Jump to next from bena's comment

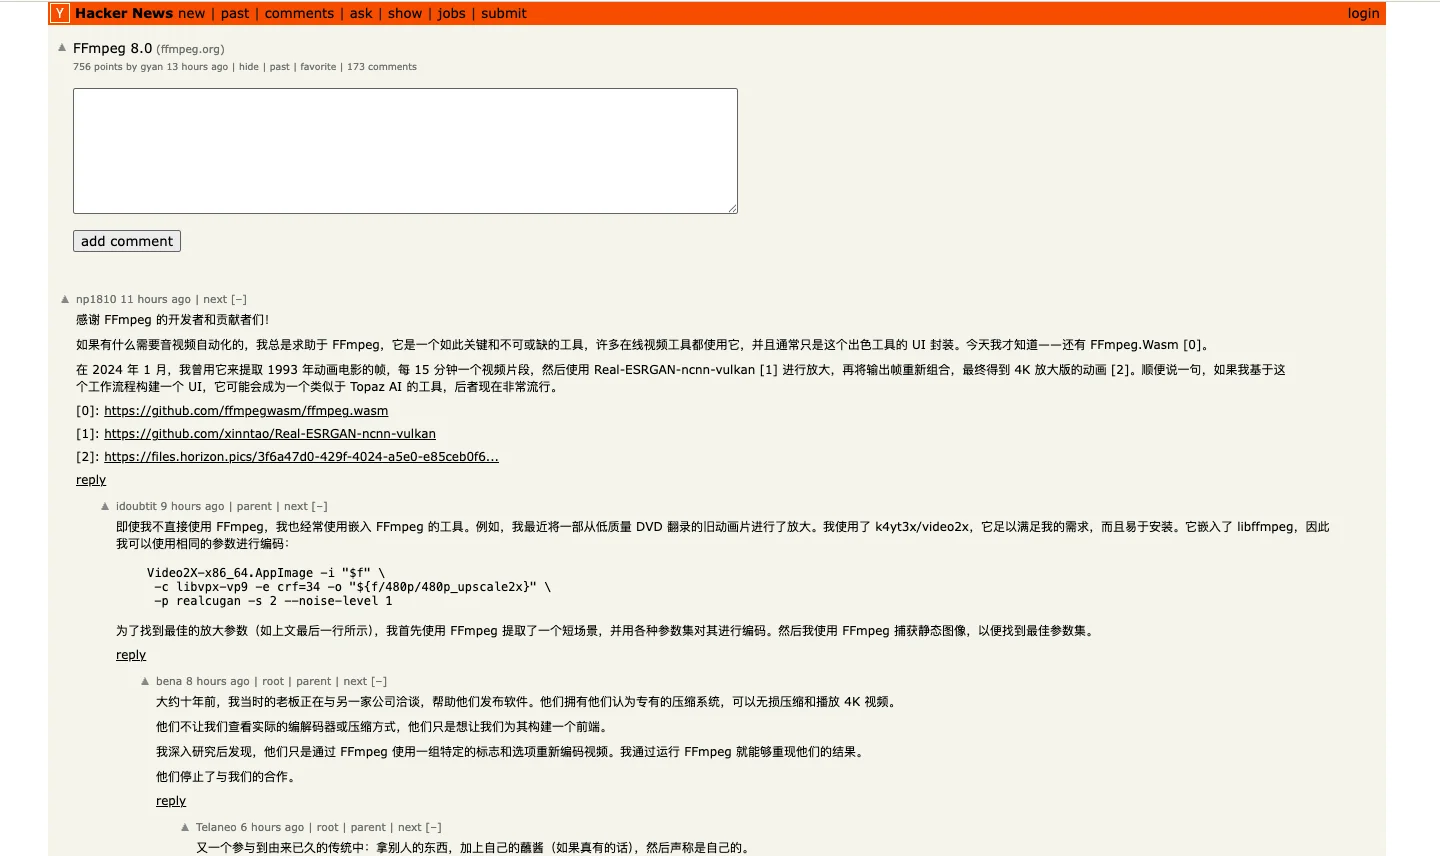356,681
